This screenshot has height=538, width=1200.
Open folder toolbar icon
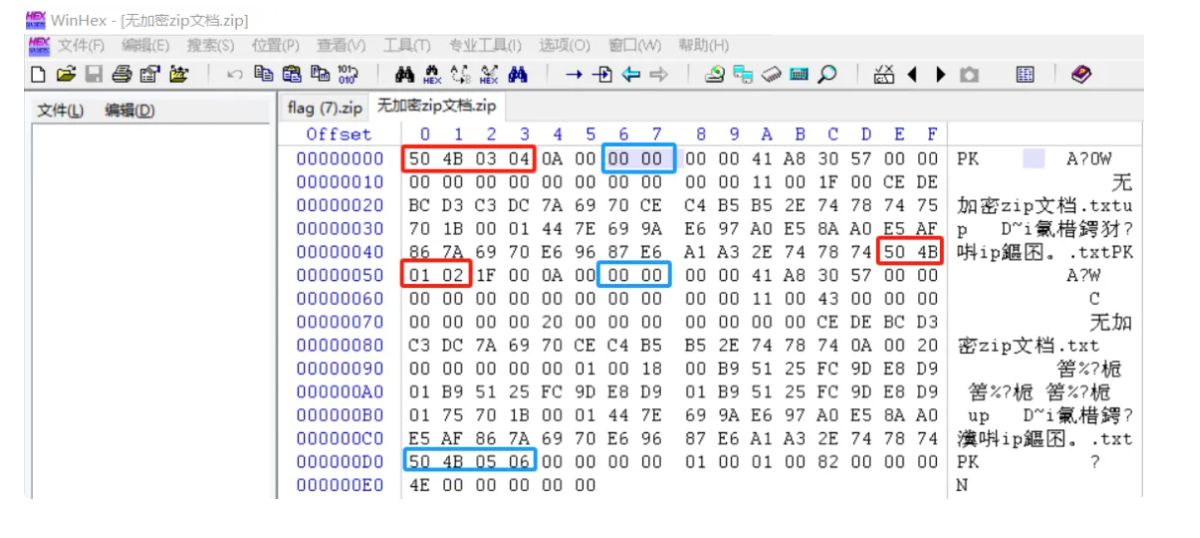pos(178,75)
